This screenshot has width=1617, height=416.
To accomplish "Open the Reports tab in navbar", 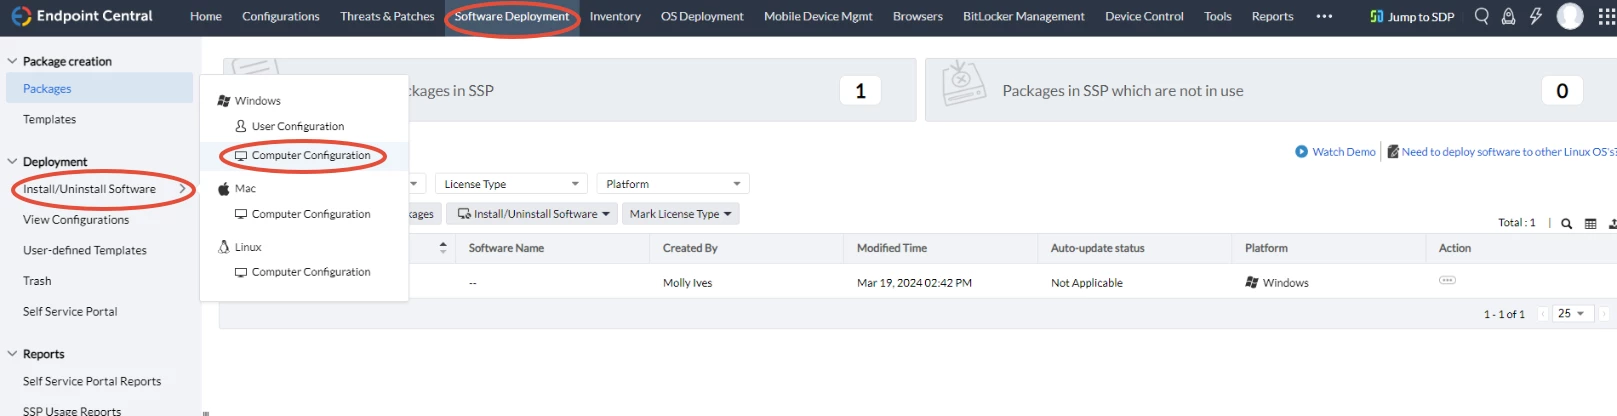I will coord(1272,16).
